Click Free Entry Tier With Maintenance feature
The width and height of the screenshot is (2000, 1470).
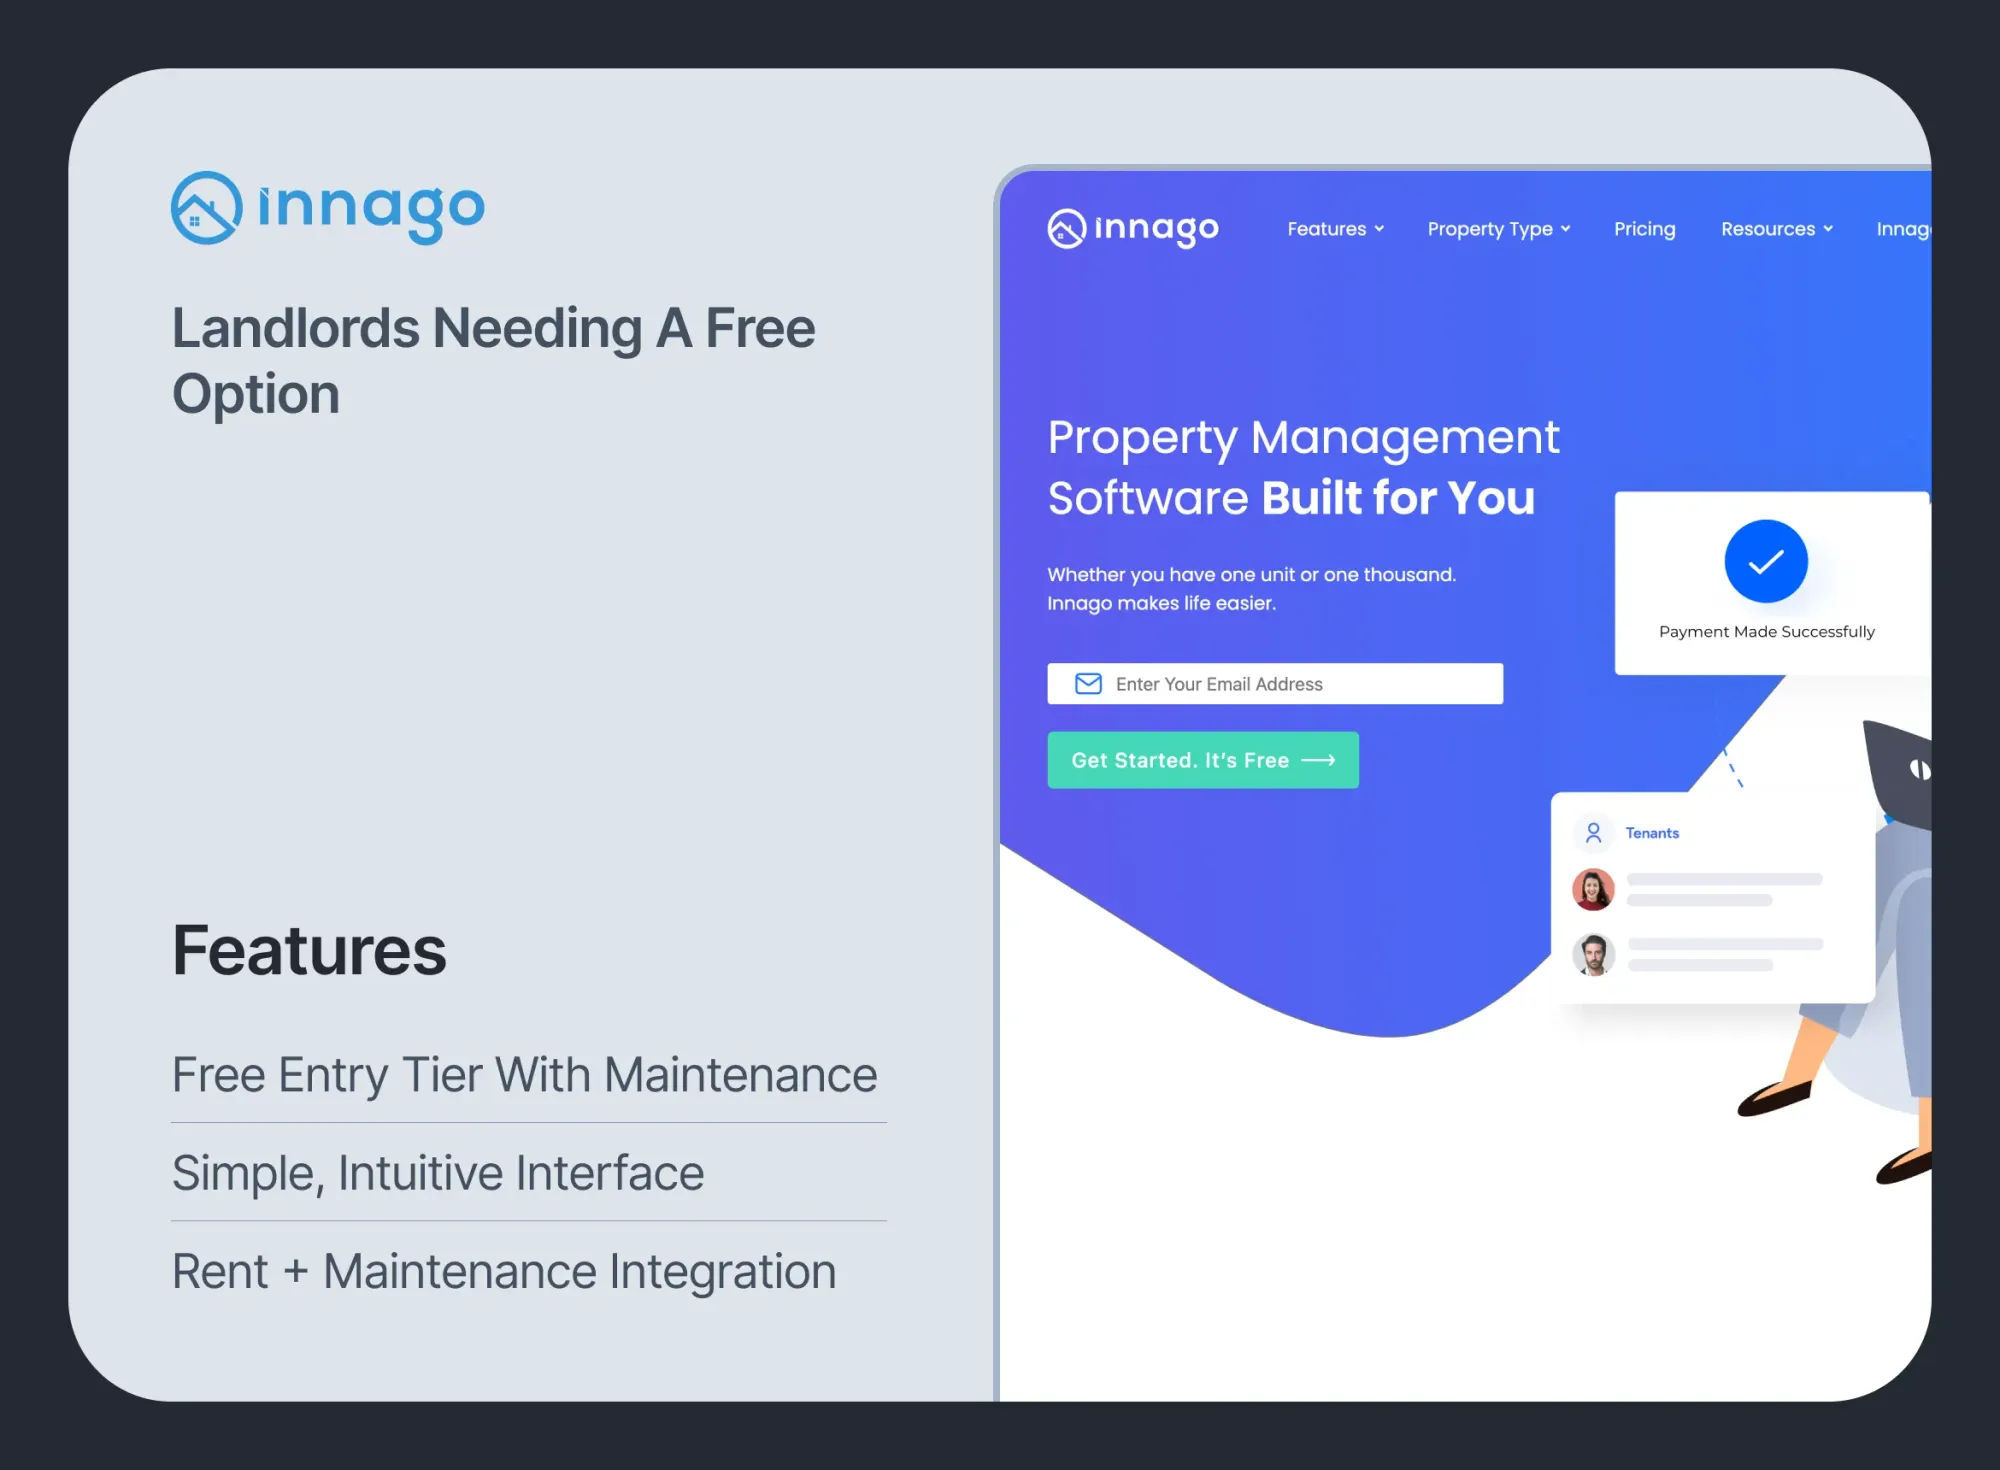tap(524, 1076)
